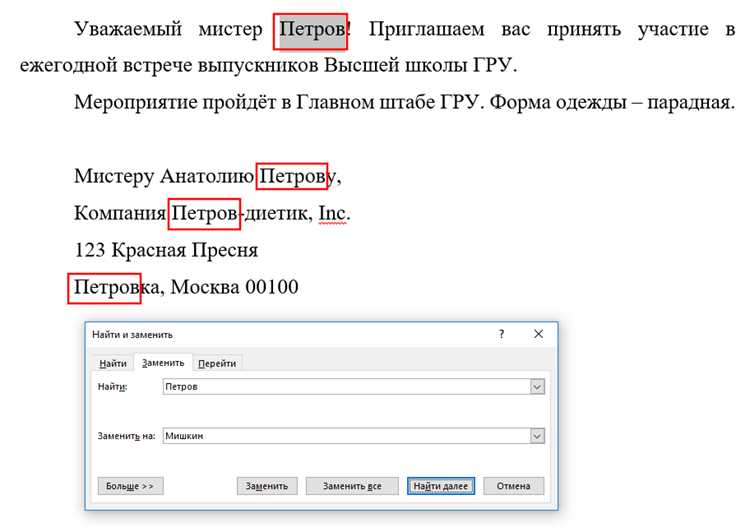This screenshot has width=750, height=532.
Task: Click the postal code 00100
Action: [x=272, y=287]
